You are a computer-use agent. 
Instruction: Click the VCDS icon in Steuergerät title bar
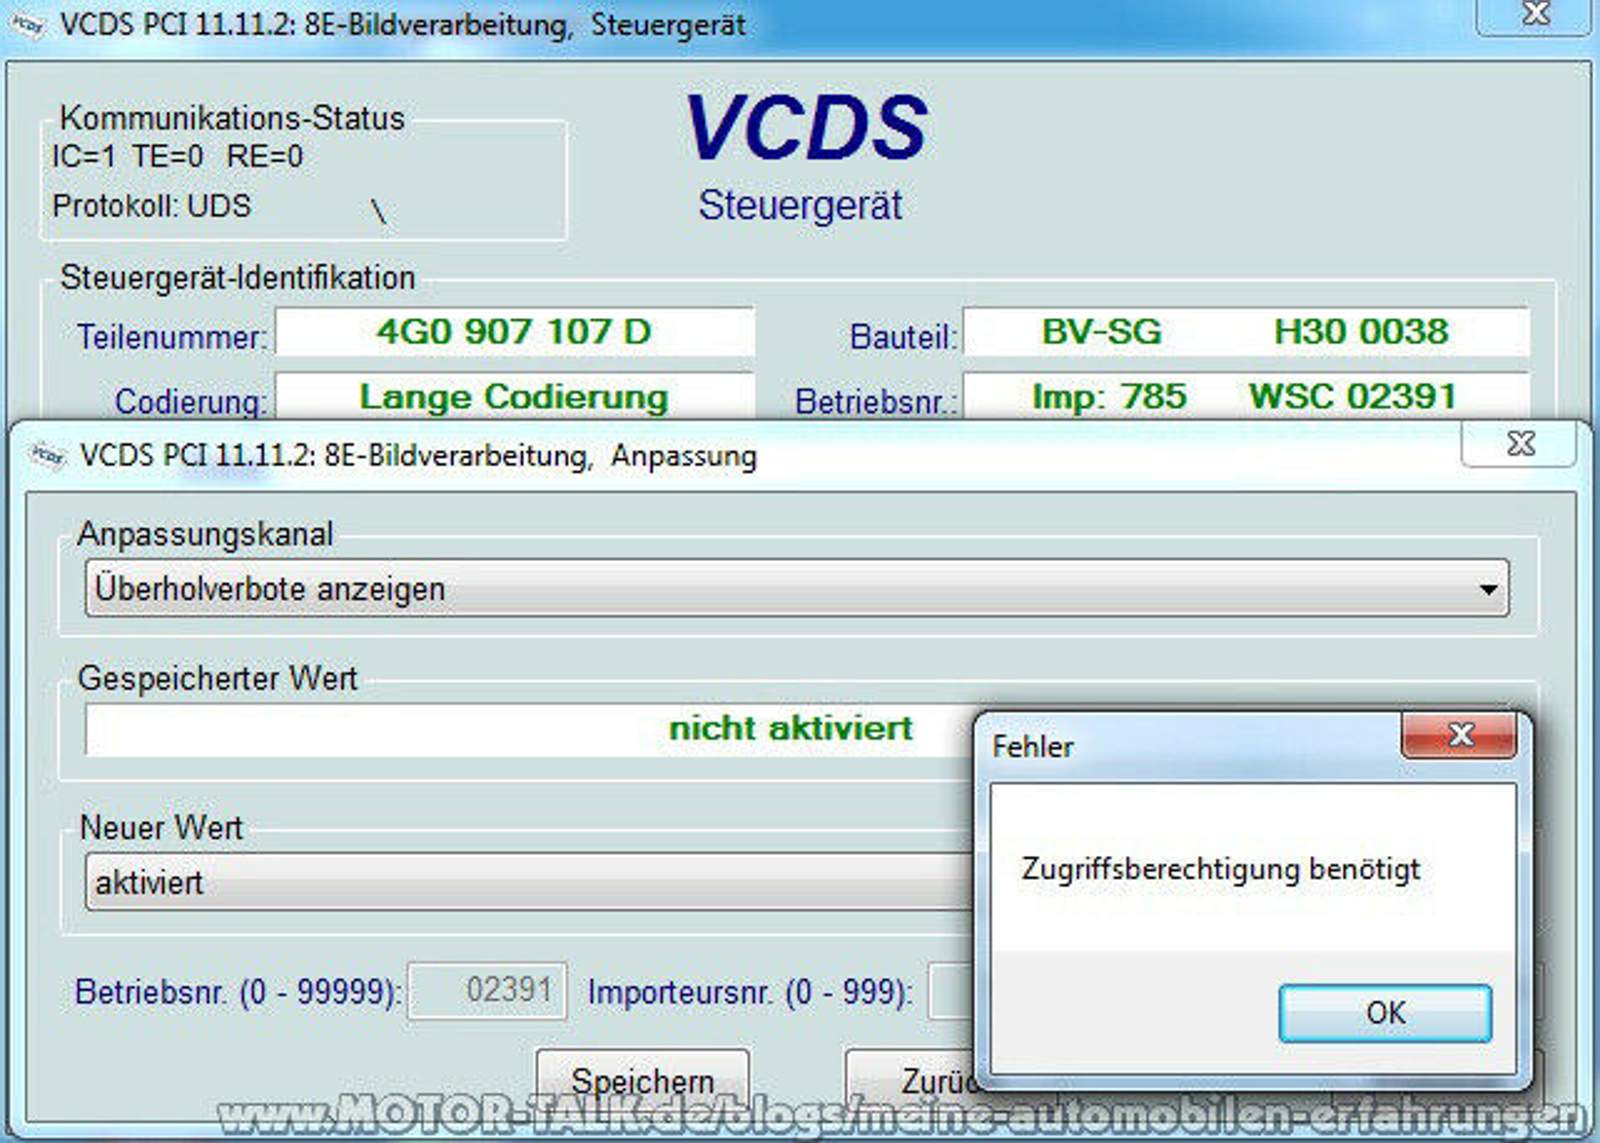[x=28, y=25]
